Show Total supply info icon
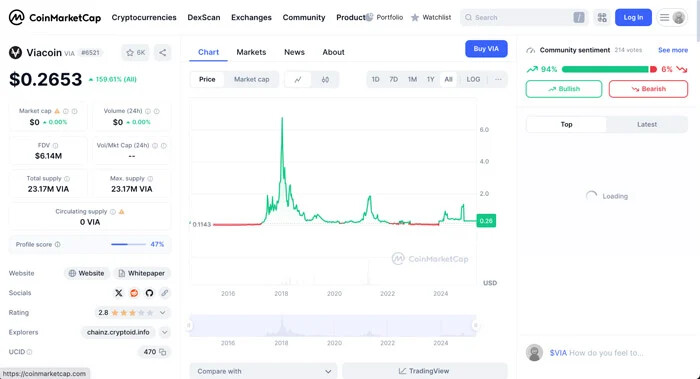Screen dimensions: 700x379 click(x=67, y=179)
